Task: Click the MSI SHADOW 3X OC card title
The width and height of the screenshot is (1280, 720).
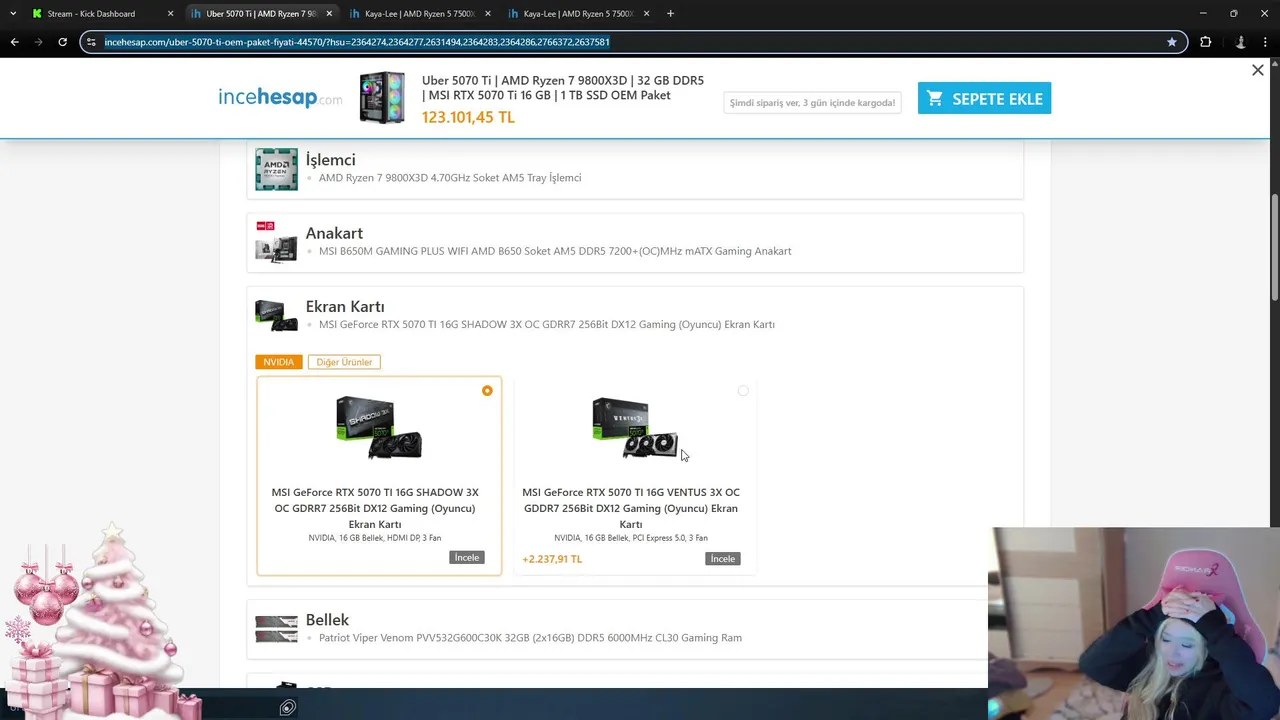Action: 375,508
